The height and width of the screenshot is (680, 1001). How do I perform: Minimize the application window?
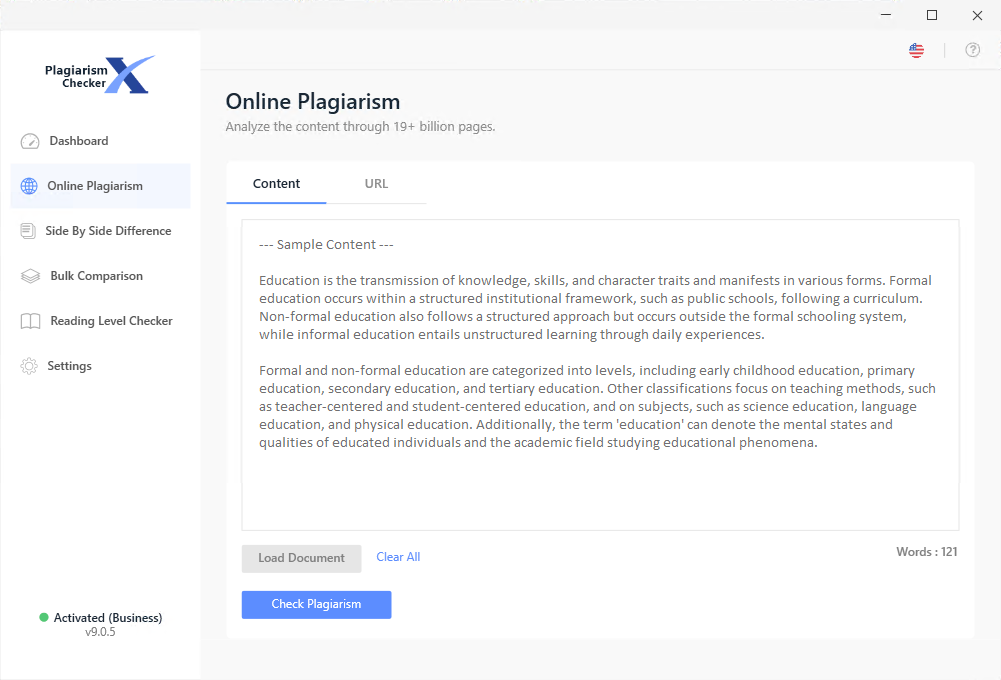[x=886, y=15]
